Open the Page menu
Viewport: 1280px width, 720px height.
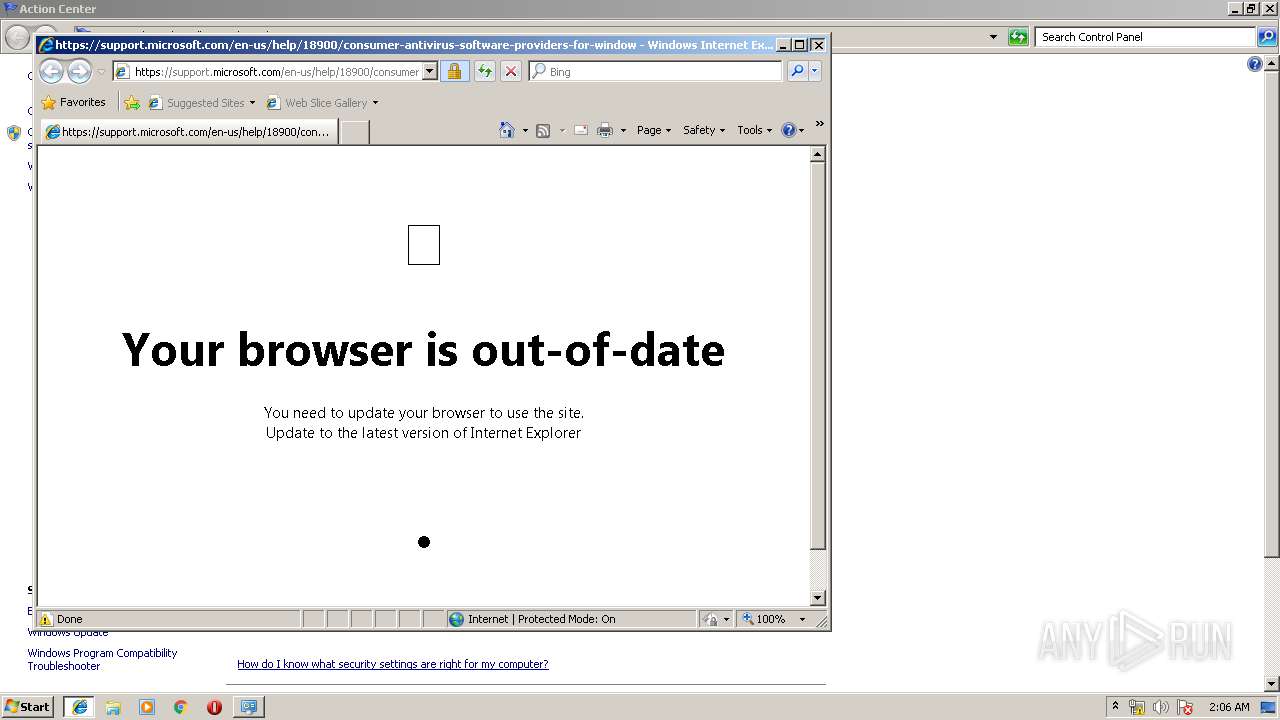[x=654, y=130]
